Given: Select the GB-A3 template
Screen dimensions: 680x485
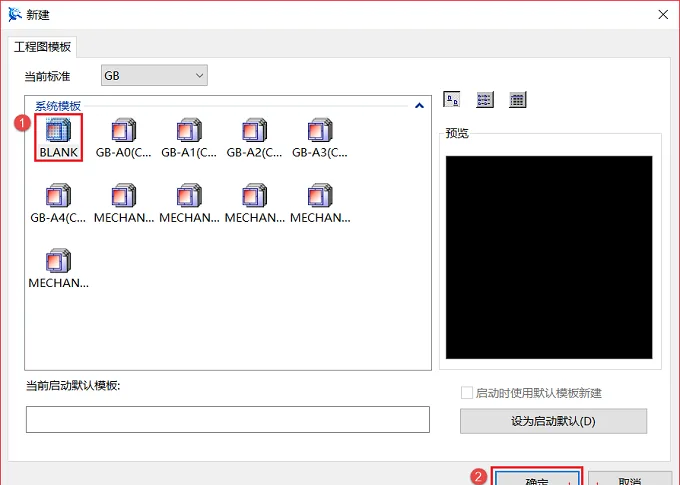Looking at the screenshot, I should click(x=320, y=138).
